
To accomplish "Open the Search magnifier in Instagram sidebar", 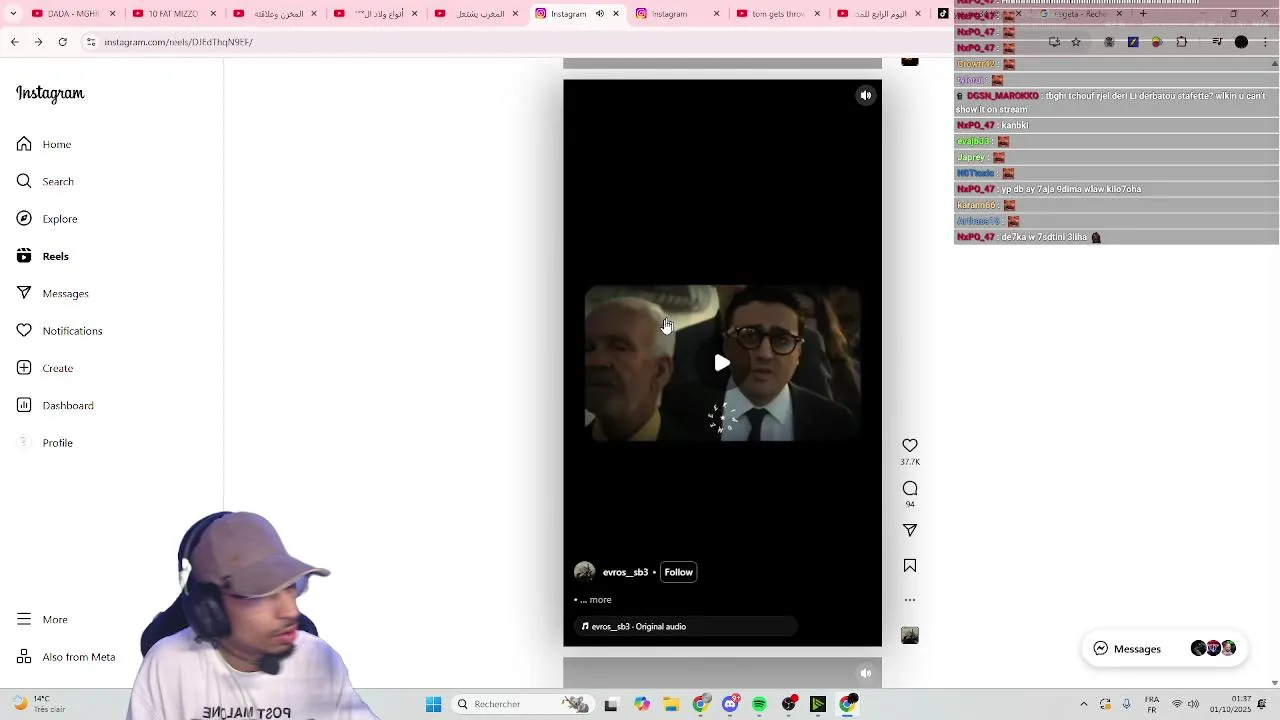I will click(24, 181).
